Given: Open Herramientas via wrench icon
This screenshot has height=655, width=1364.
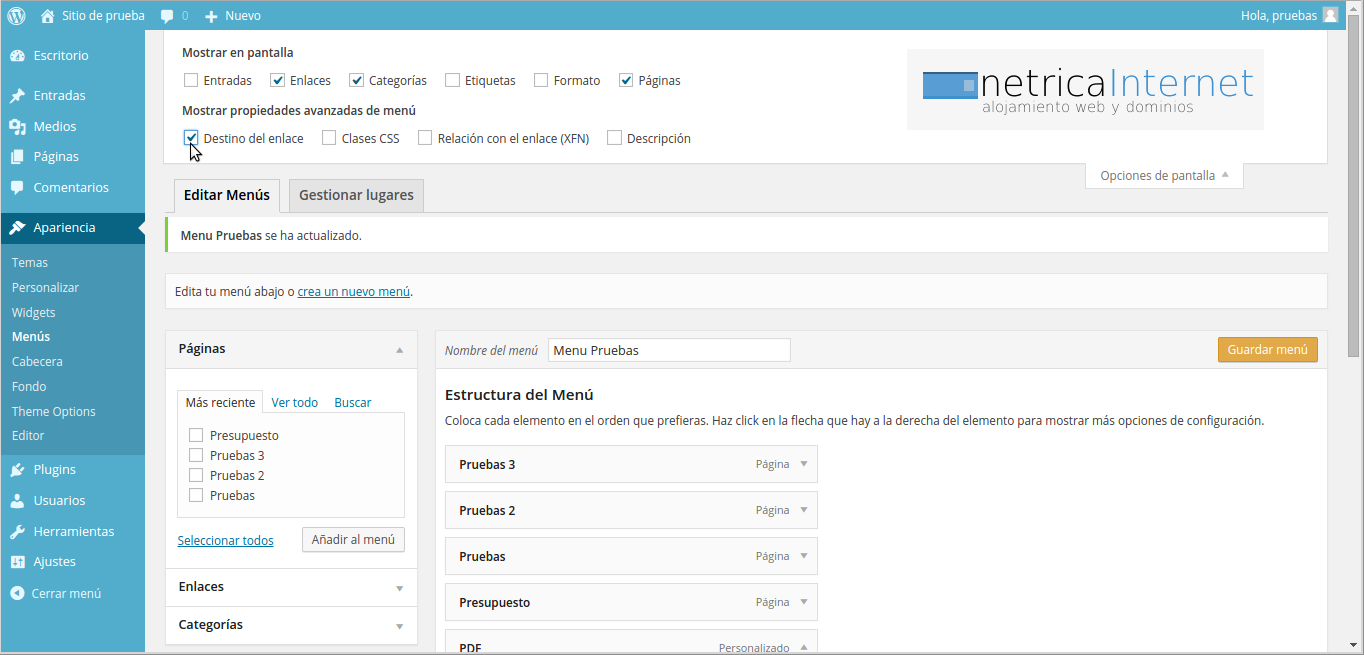Looking at the screenshot, I should click(17, 532).
